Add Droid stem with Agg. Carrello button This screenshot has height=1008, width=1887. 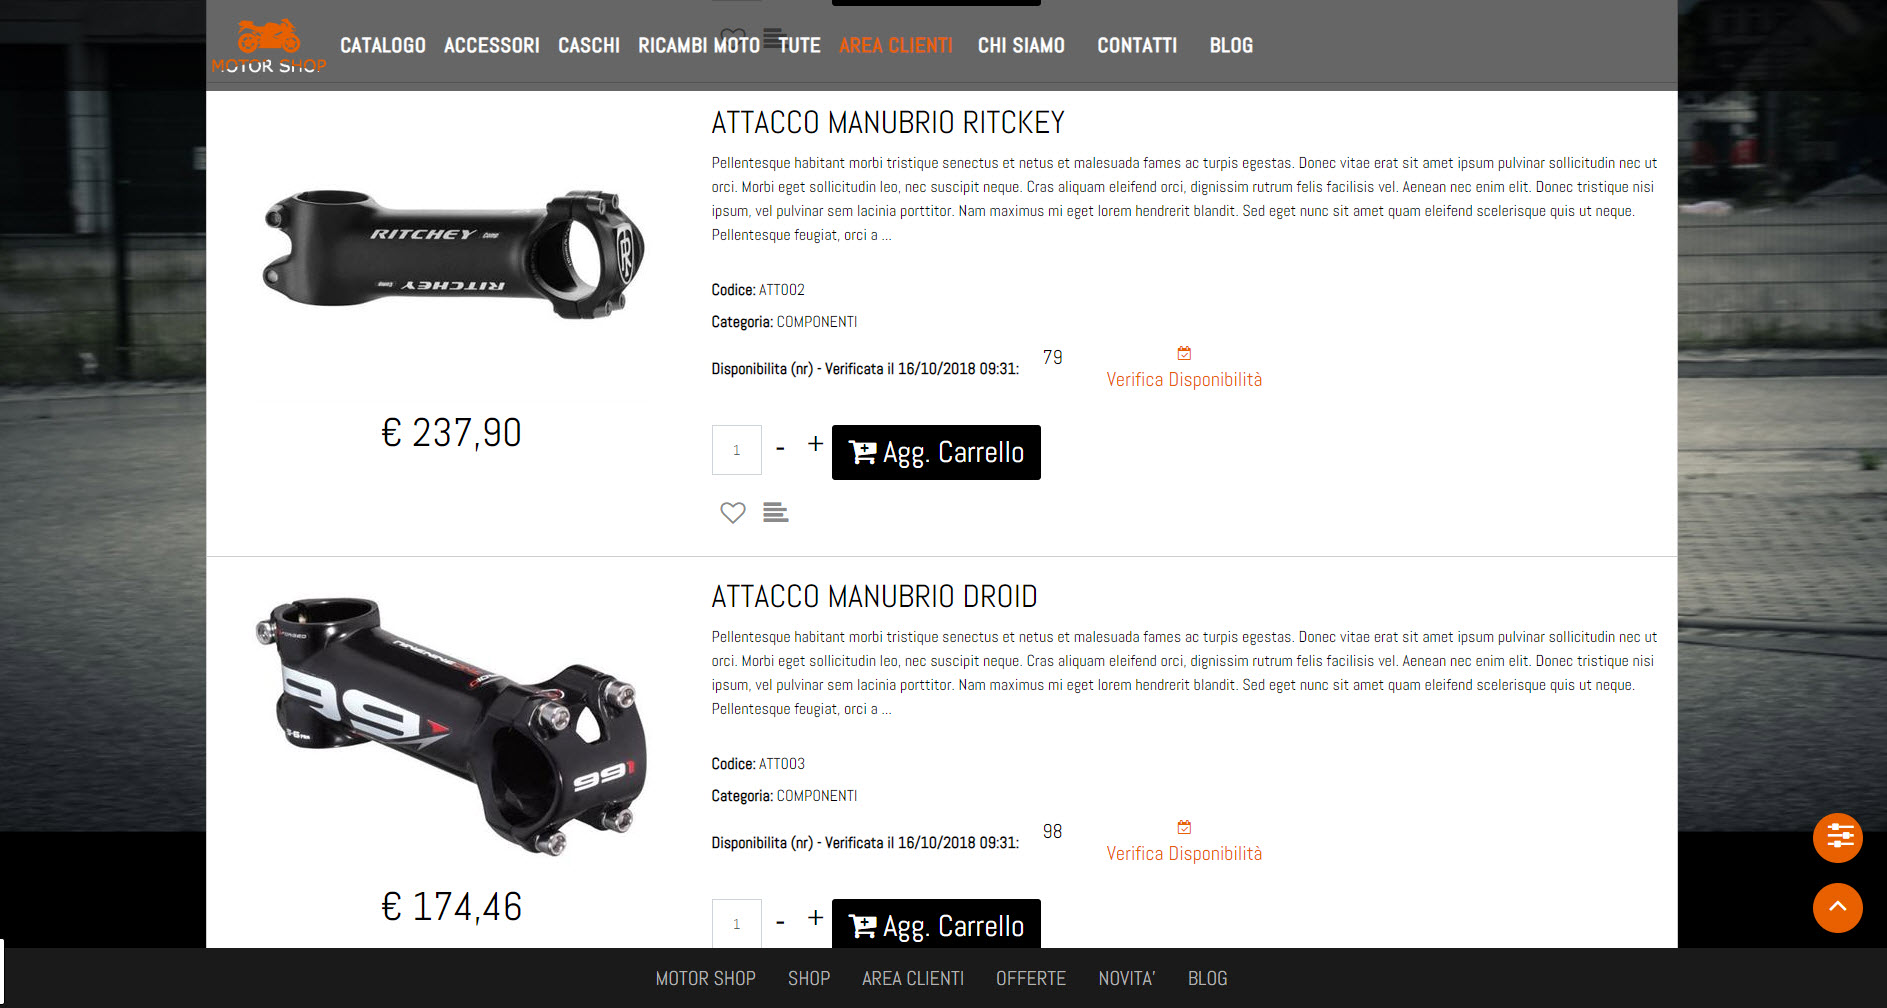[x=936, y=924]
